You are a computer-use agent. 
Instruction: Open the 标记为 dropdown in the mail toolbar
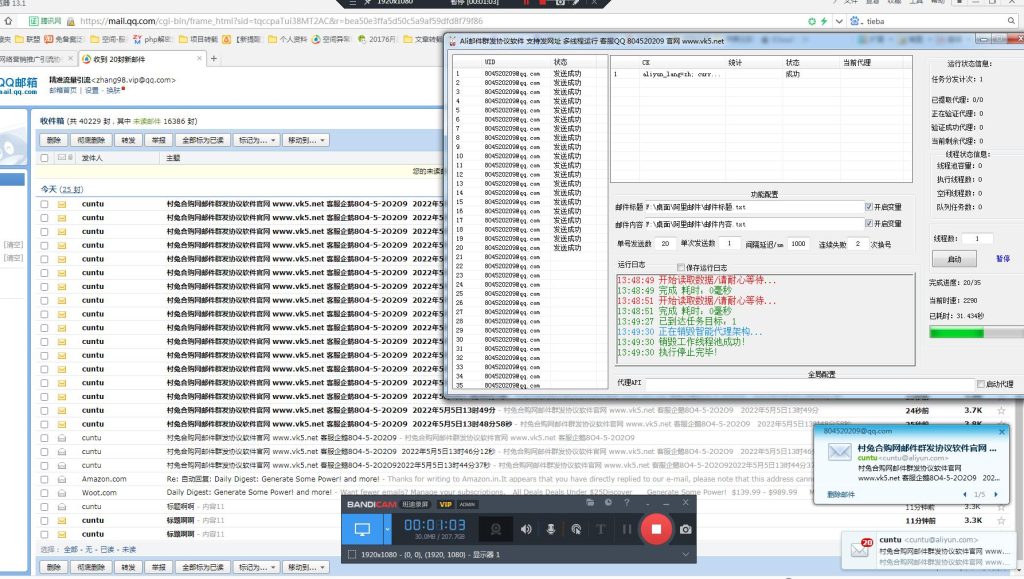point(256,140)
